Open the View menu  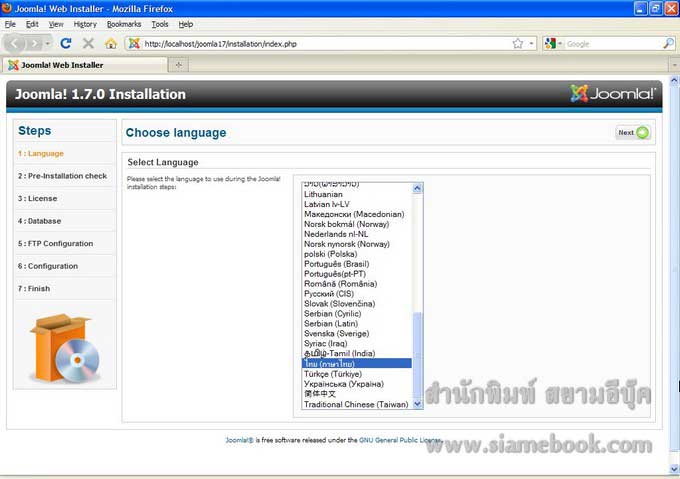coord(56,24)
